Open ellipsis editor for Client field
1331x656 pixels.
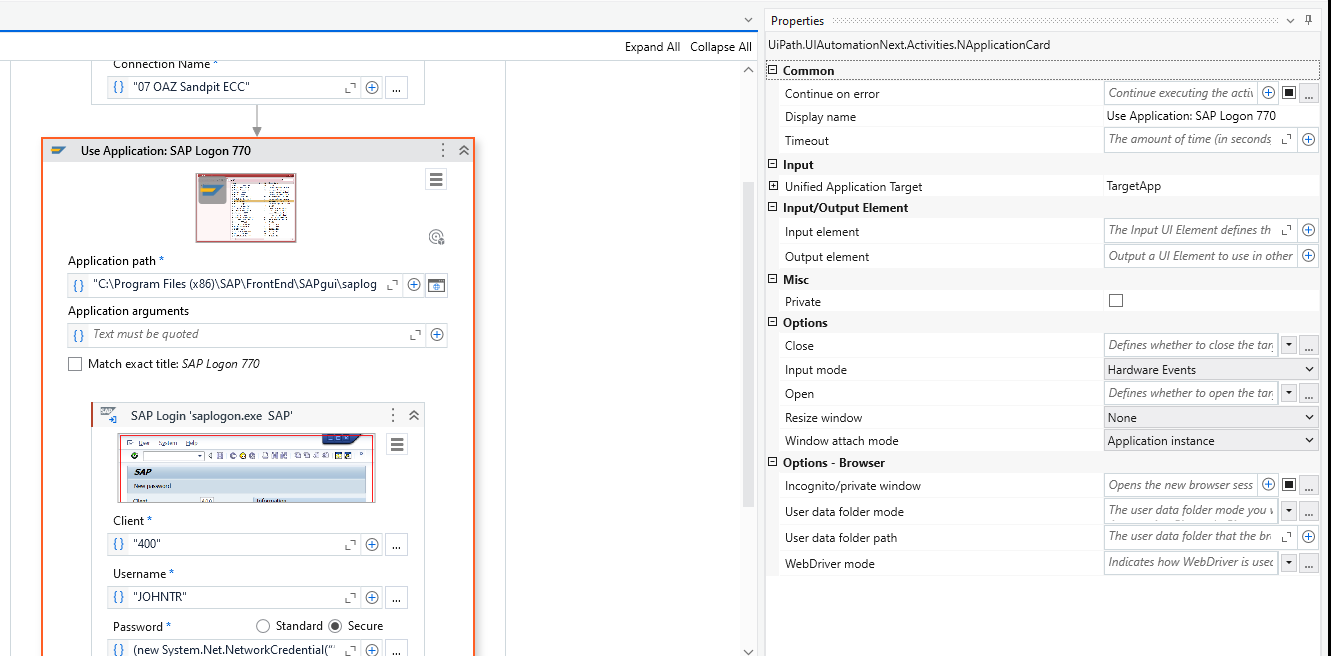click(x=397, y=545)
